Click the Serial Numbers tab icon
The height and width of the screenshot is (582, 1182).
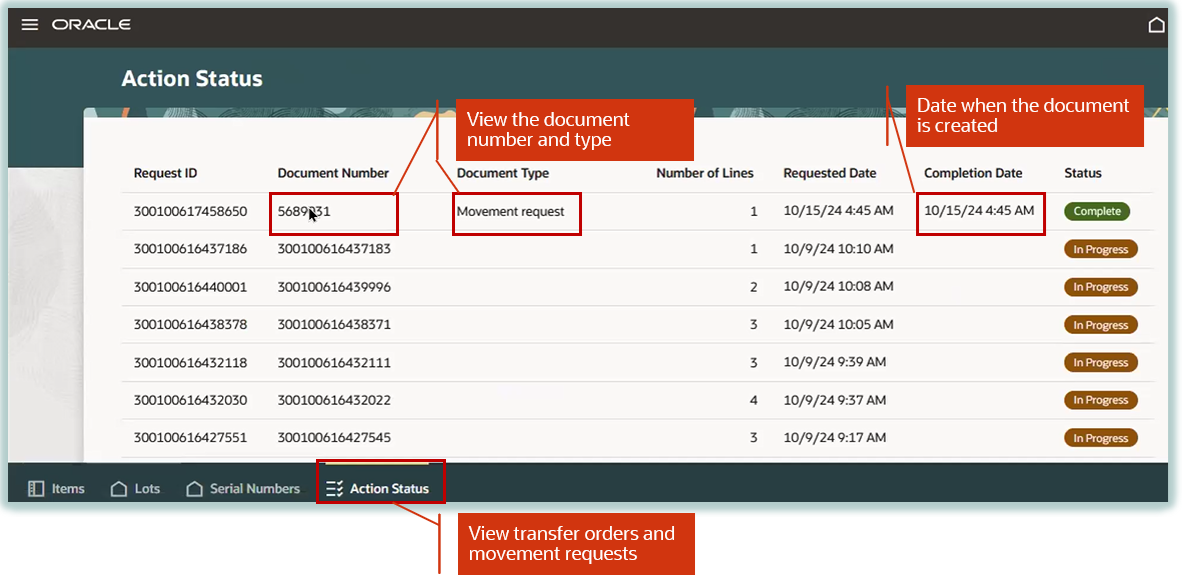tap(194, 489)
